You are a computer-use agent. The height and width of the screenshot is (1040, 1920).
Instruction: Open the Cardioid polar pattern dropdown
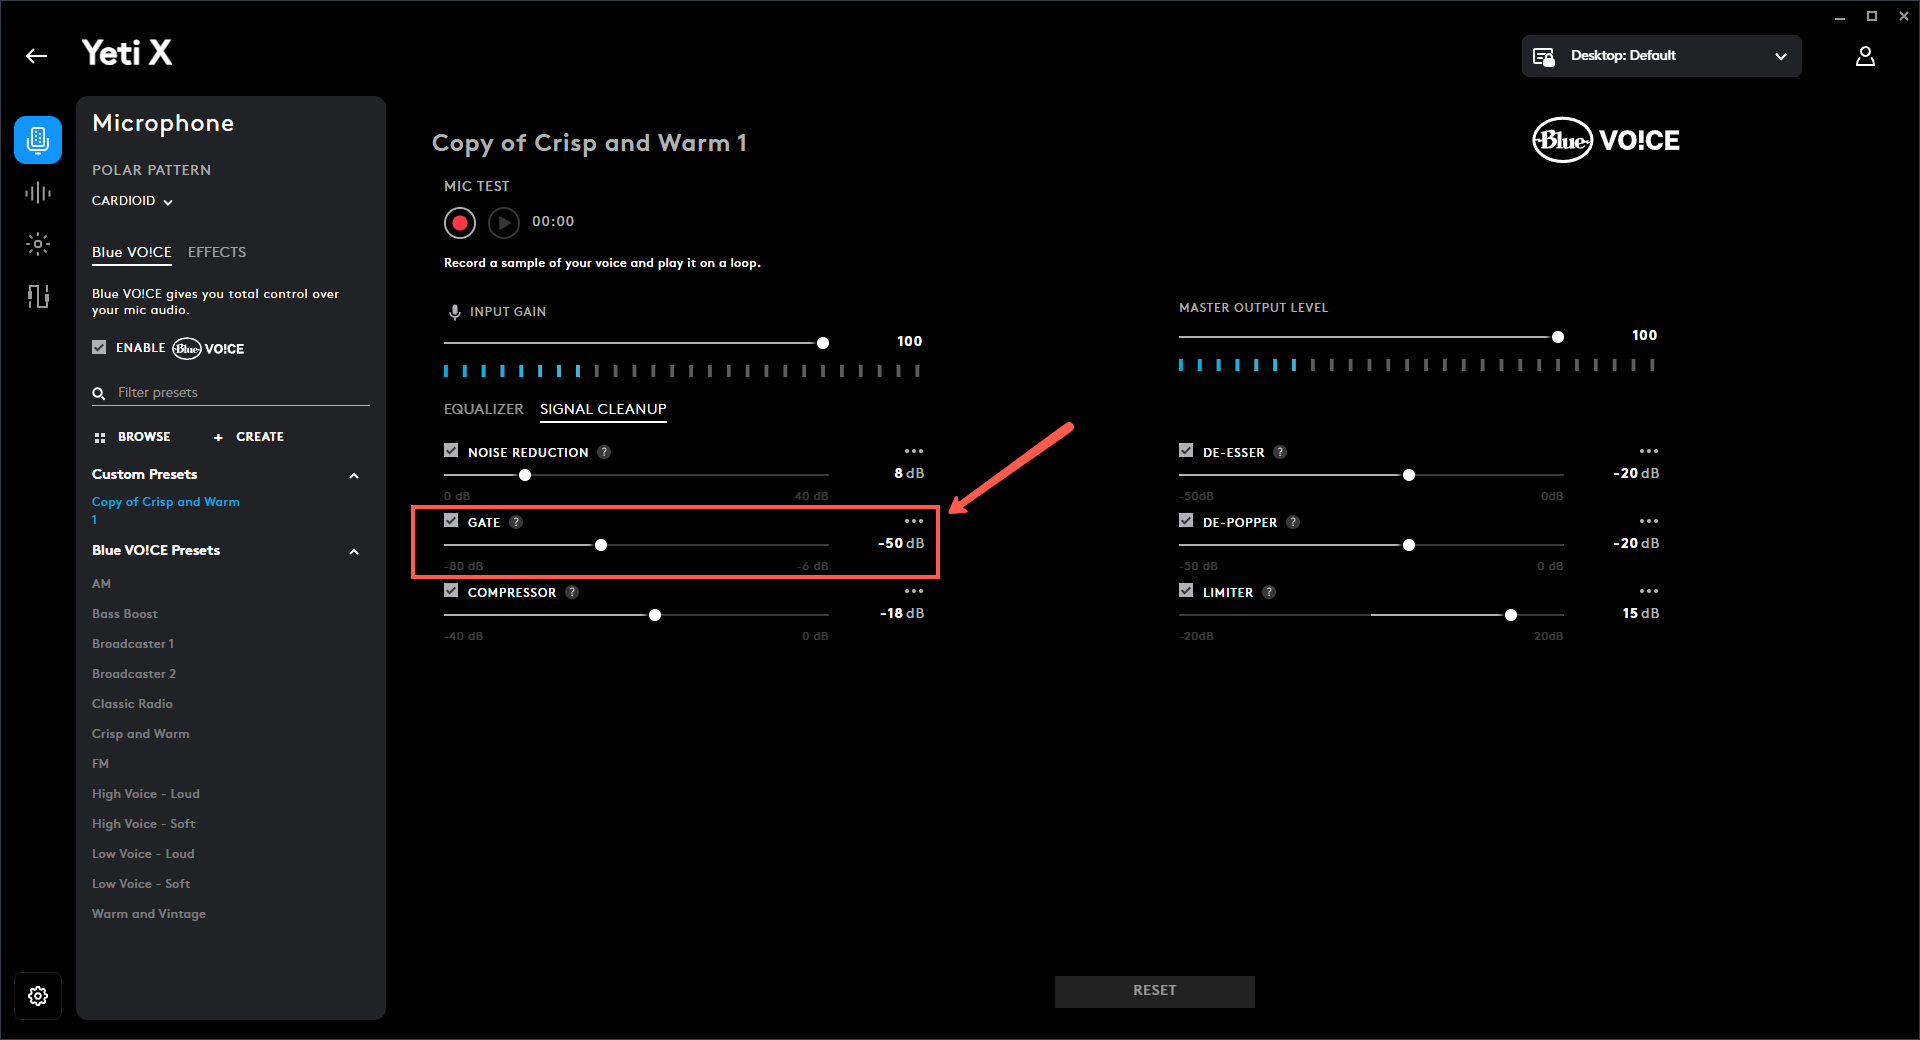(132, 201)
